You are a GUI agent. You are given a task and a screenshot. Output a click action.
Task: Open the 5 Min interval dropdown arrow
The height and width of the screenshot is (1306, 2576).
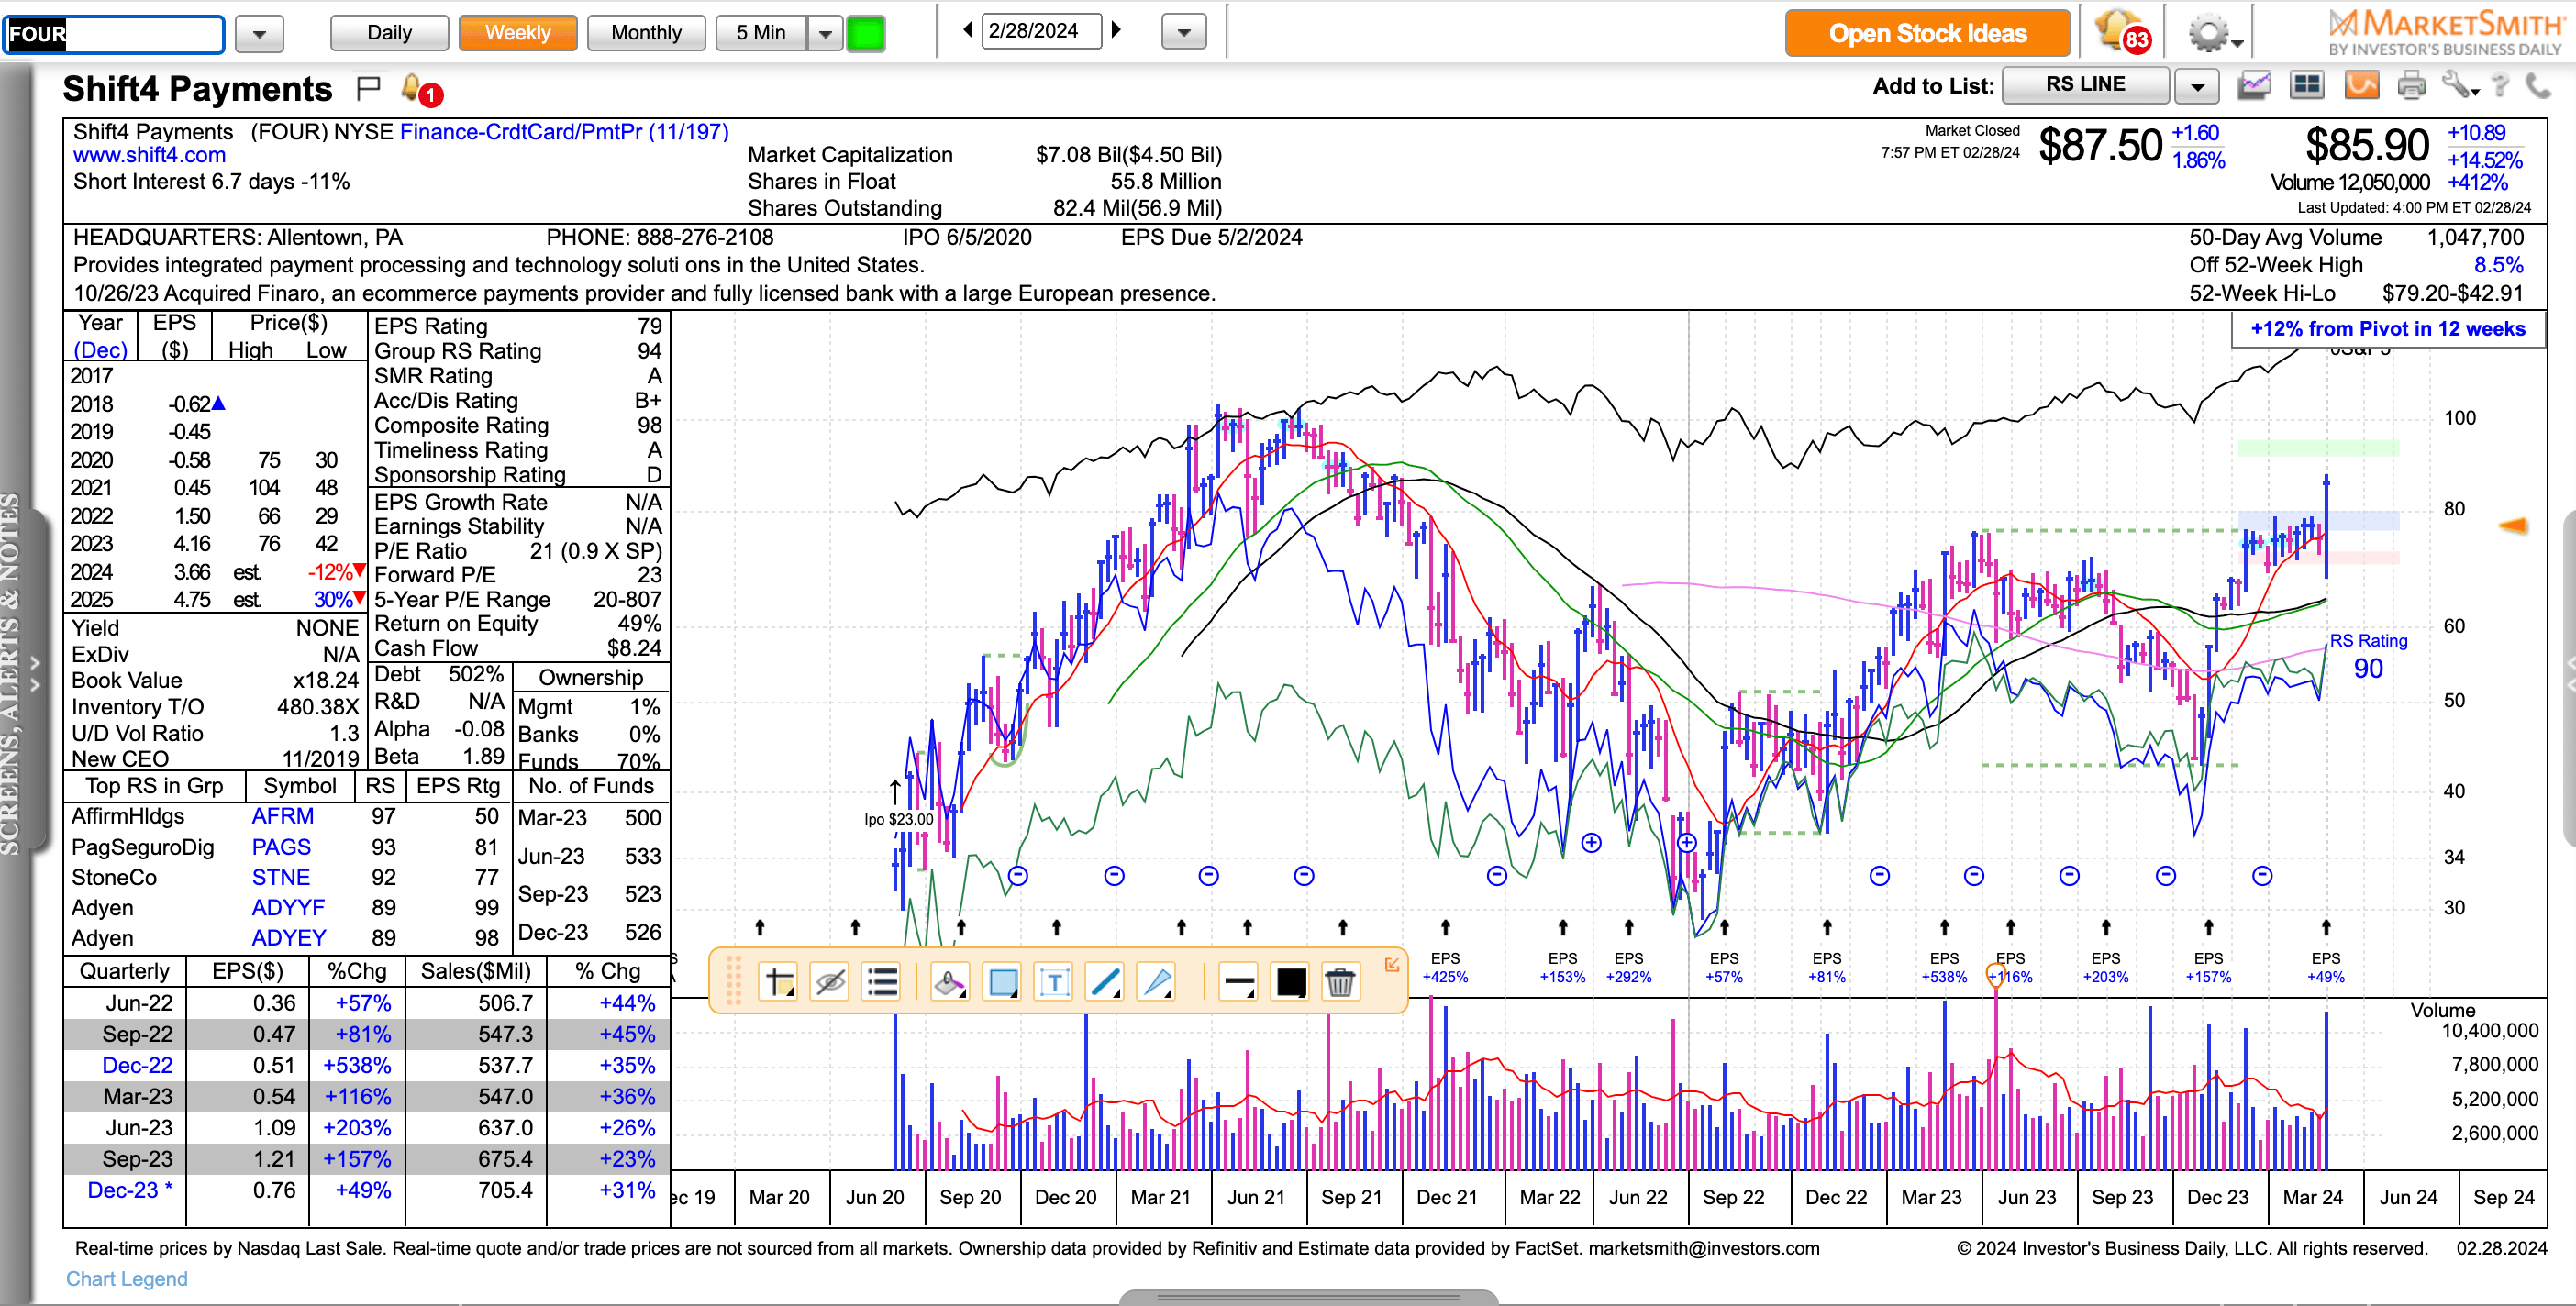(824, 33)
